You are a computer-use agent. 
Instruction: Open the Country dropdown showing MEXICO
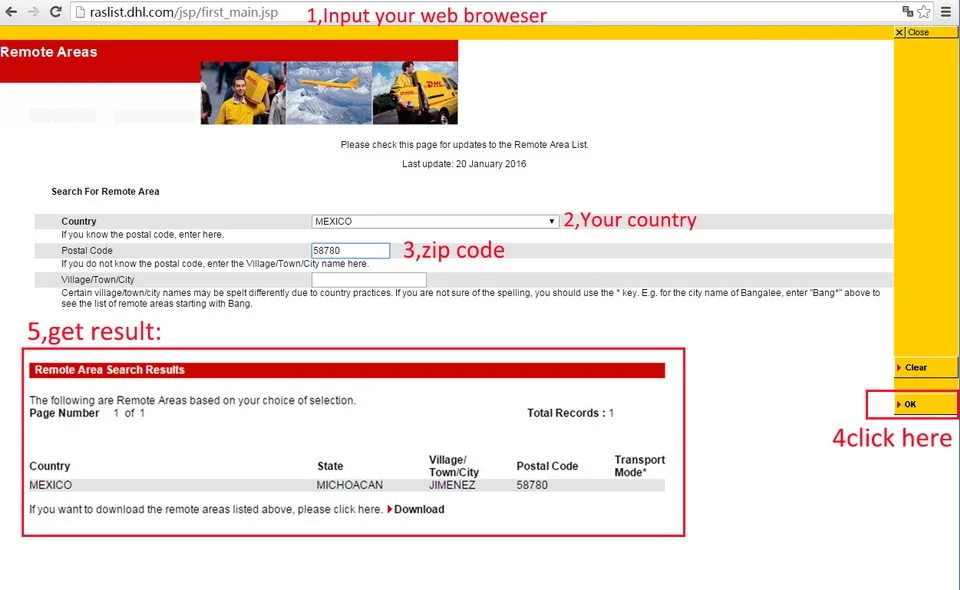(435, 222)
